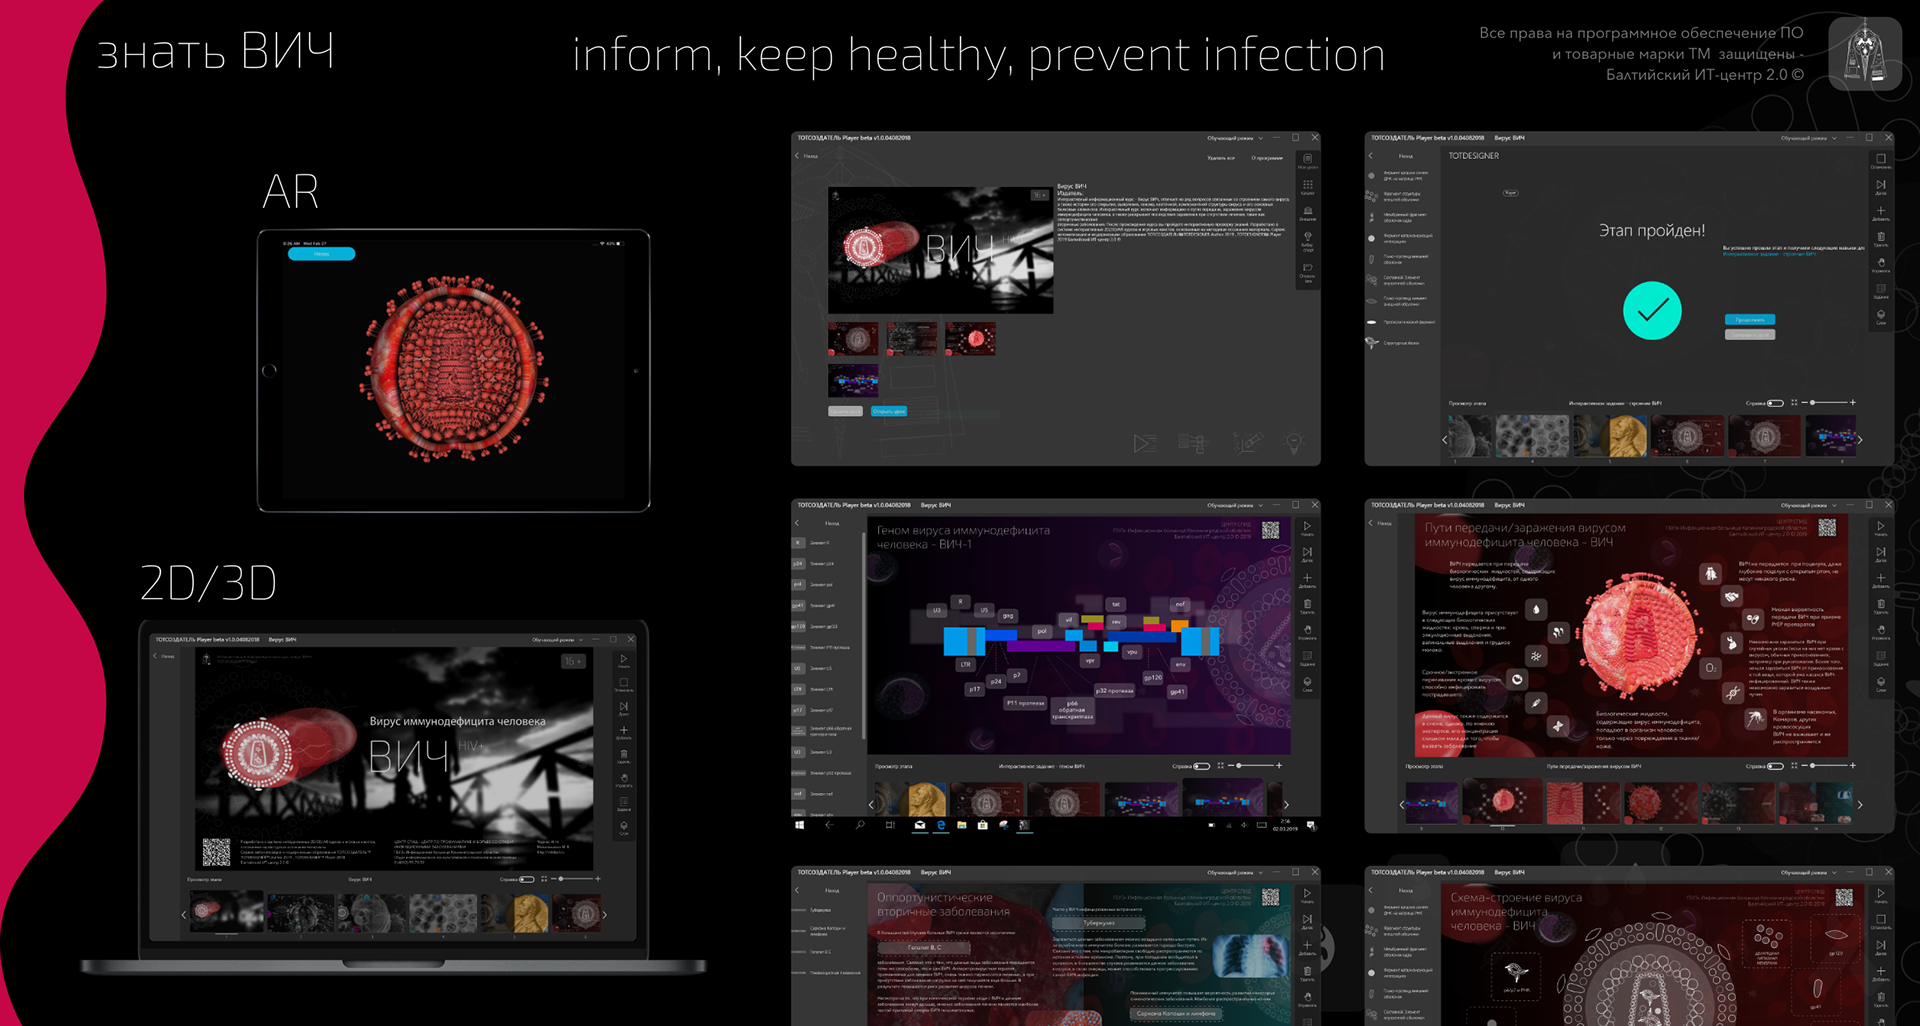Toggle Справка switch in laptop 2D/3D window
This screenshot has width=1920, height=1026.
526,879
